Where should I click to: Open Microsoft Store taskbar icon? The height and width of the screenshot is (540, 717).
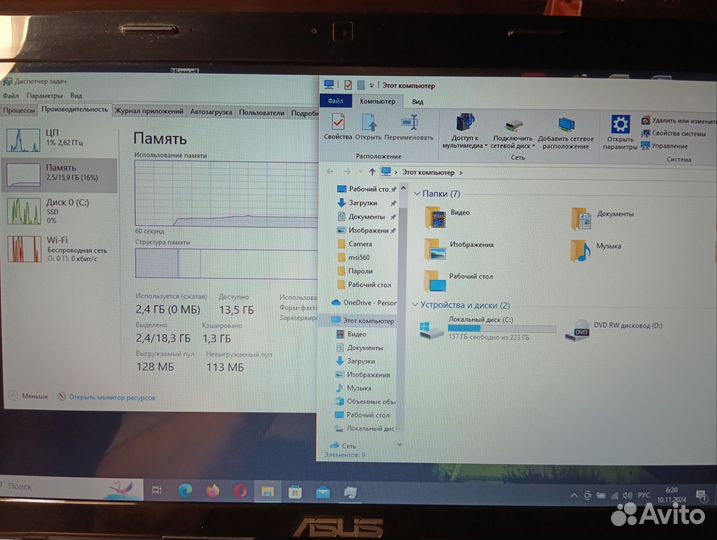[x=295, y=492]
